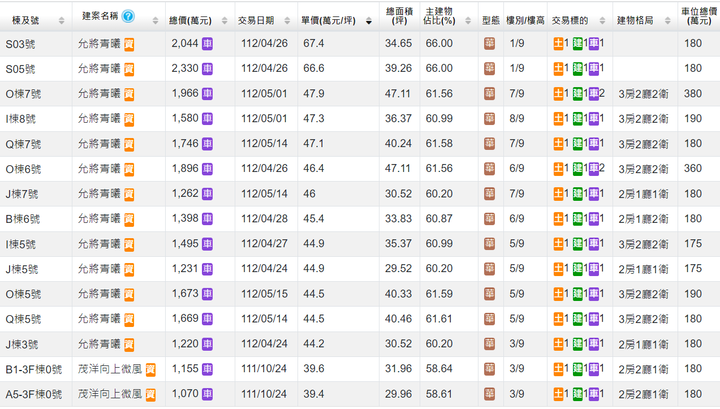Click the 型態 column header
The image size is (720, 409).
tap(491, 21)
